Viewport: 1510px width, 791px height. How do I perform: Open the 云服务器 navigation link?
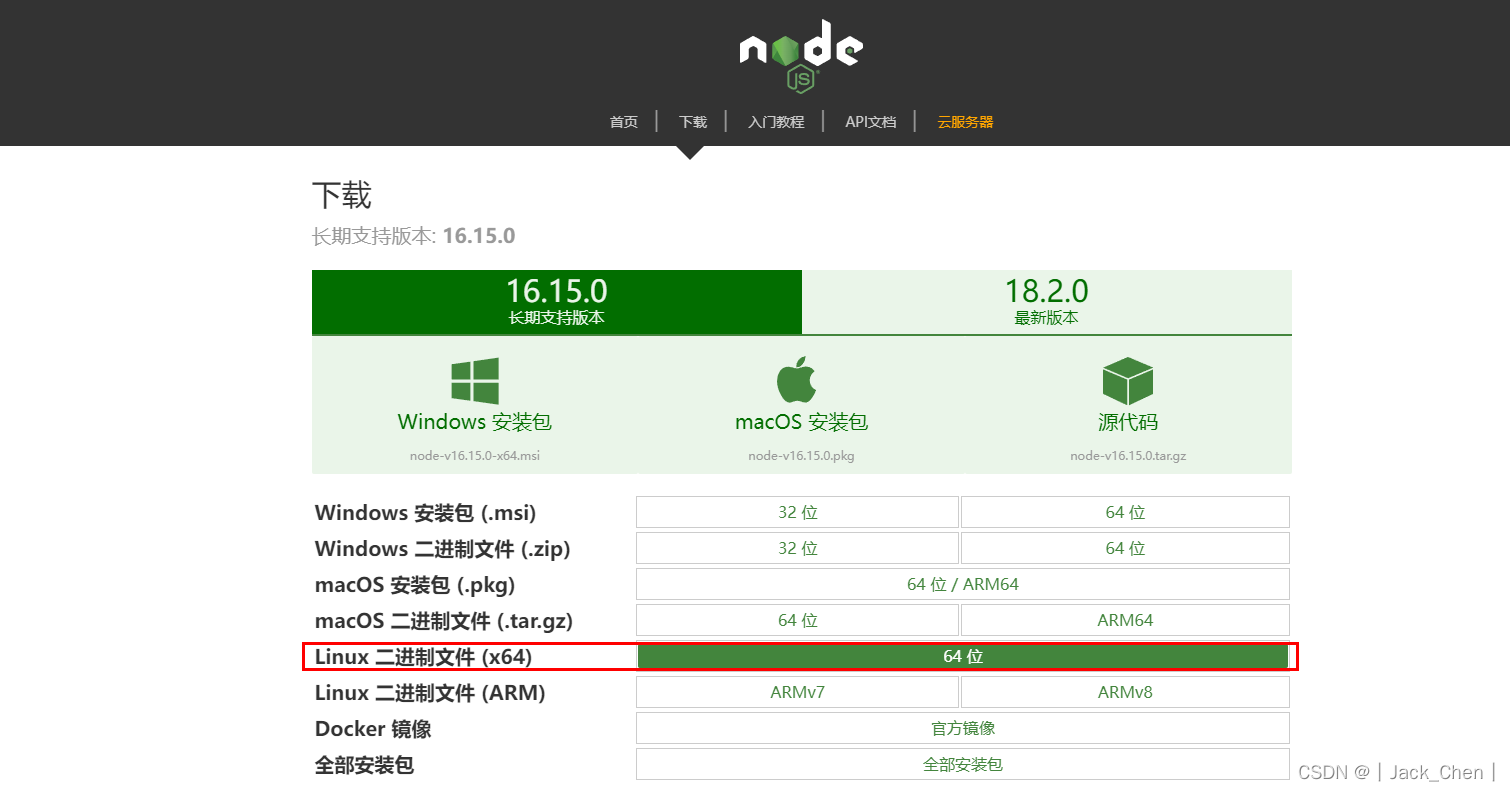[965, 122]
